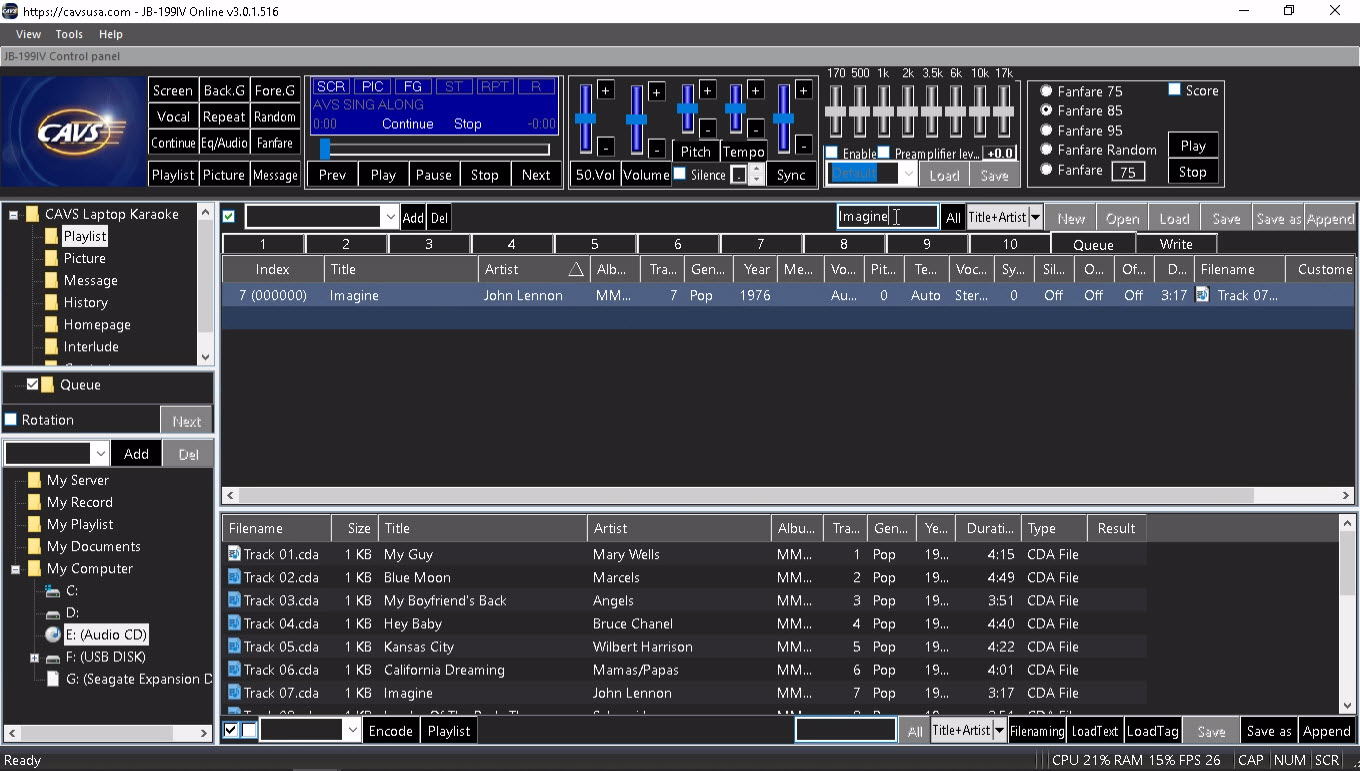1360x771 pixels.
Task: Open the combo box above My Server
Action: (x=100, y=454)
